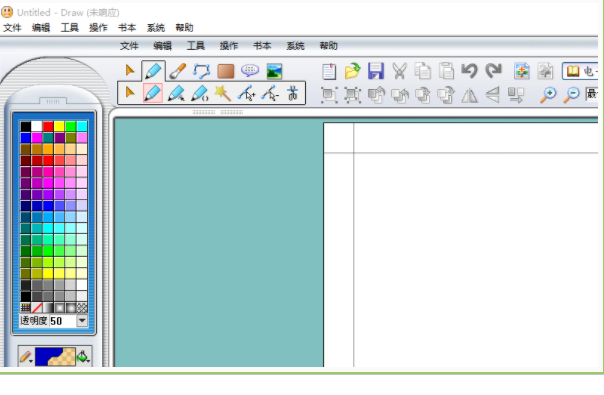Image resolution: width=604 pixels, height=395 pixels.
Task: Save with the blue floppy disk icon
Action: tap(376, 71)
